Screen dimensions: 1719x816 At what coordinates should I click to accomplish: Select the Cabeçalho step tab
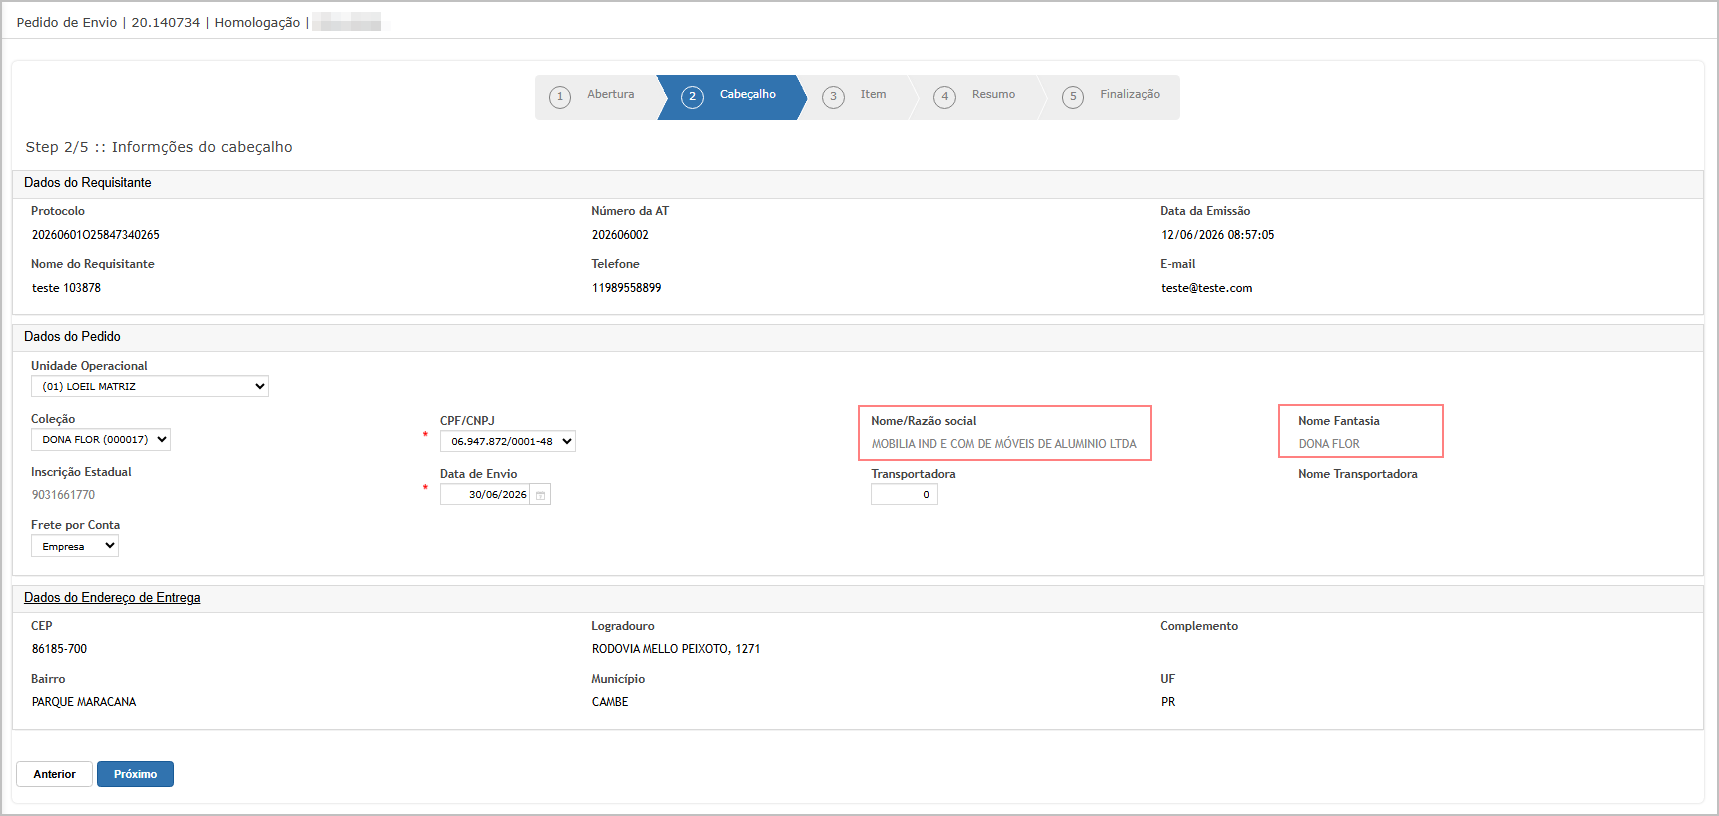click(x=731, y=97)
